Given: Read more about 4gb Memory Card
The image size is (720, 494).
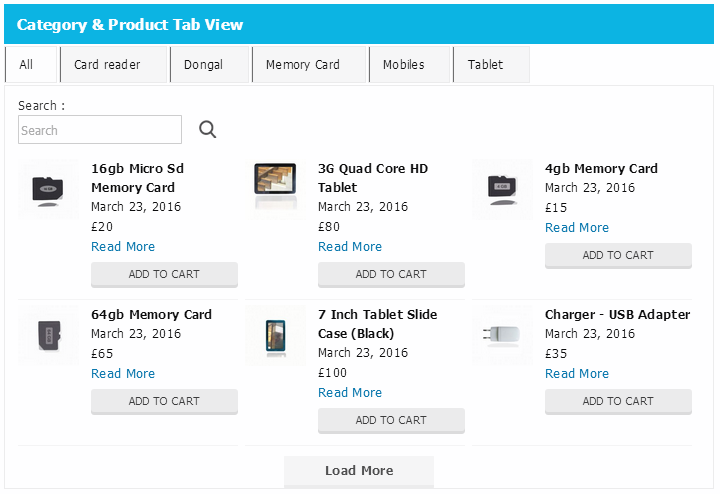Looking at the screenshot, I should click(x=577, y=228).
